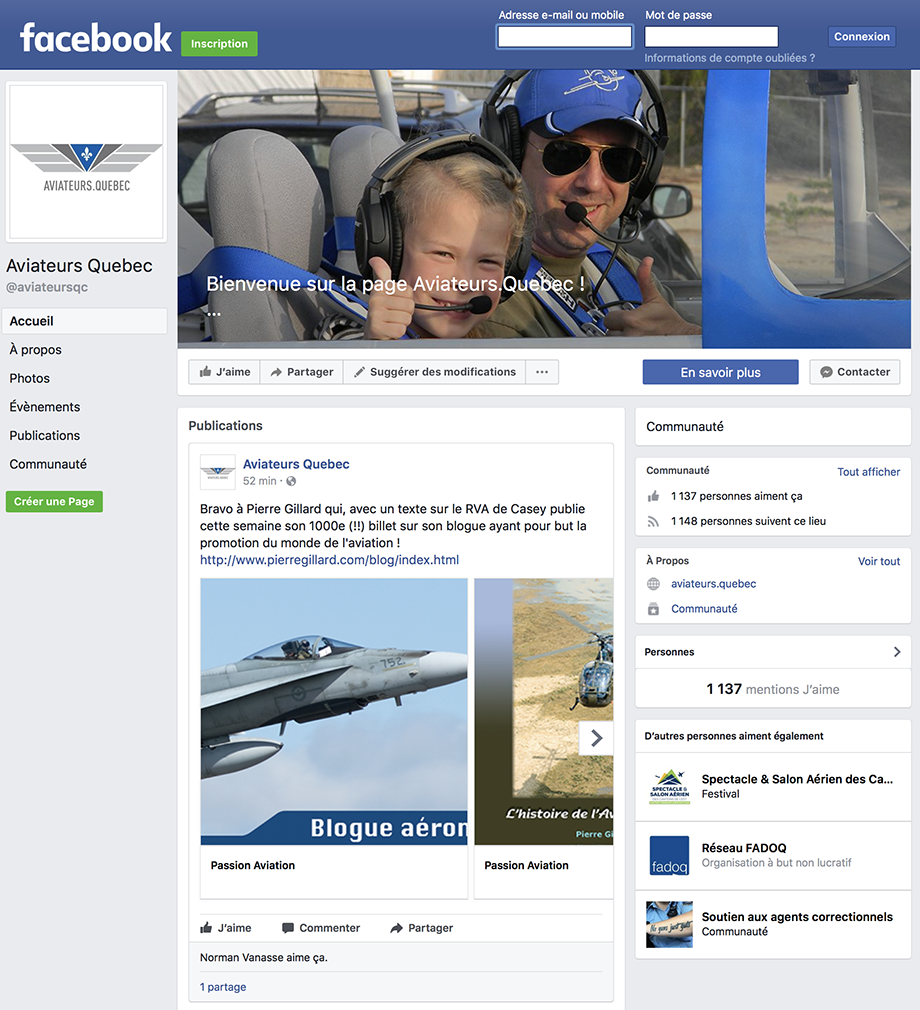Click the Aviateurs Quebec post avatar icon
This screenshot has width=920, height=1010.
pos(218,472)
